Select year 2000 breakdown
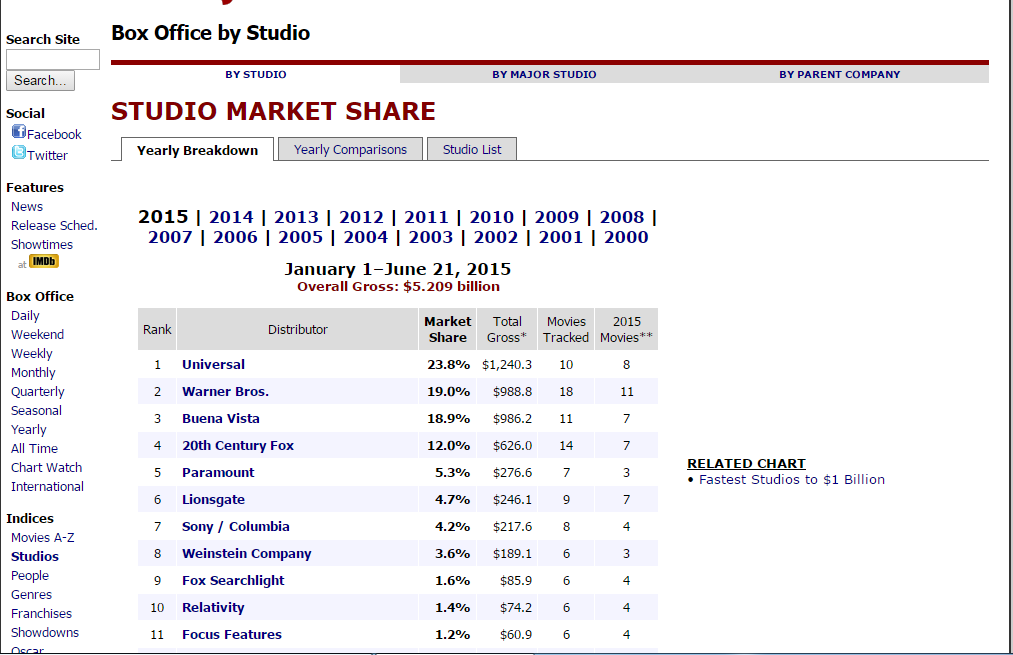The image size is (1013, 655). tap(626, 237)
